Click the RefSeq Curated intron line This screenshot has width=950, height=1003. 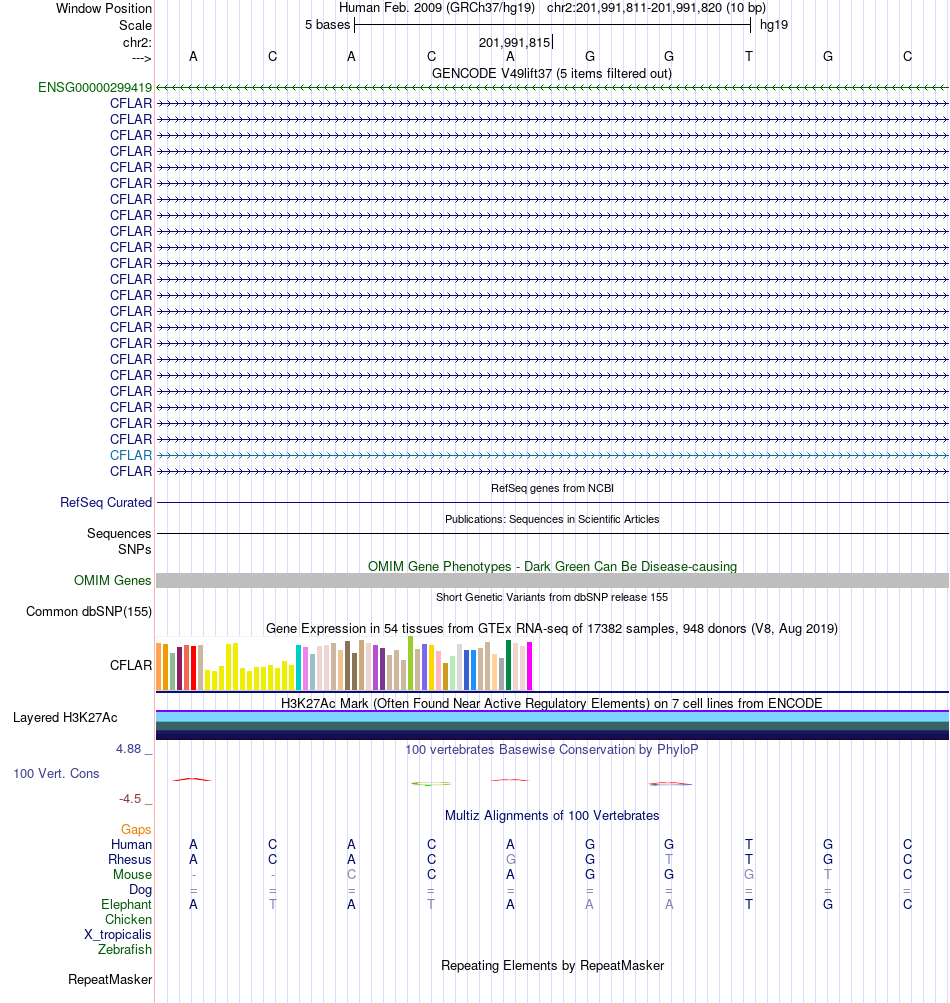552,503
